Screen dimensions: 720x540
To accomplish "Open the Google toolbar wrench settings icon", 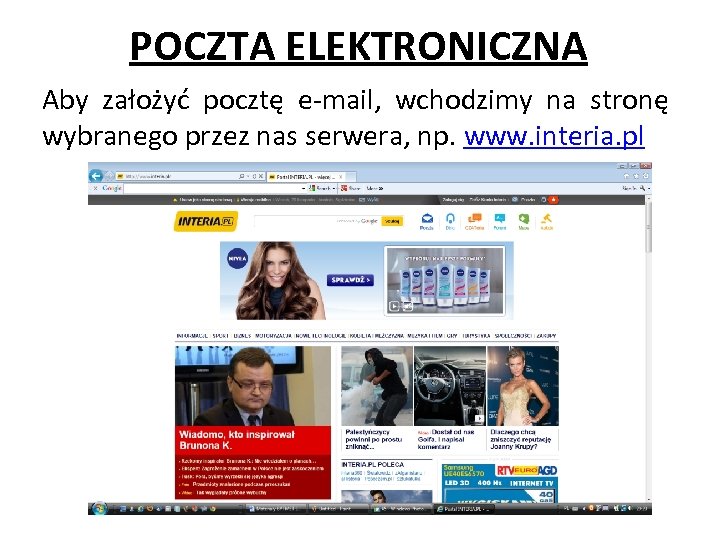I will [642, 188].
